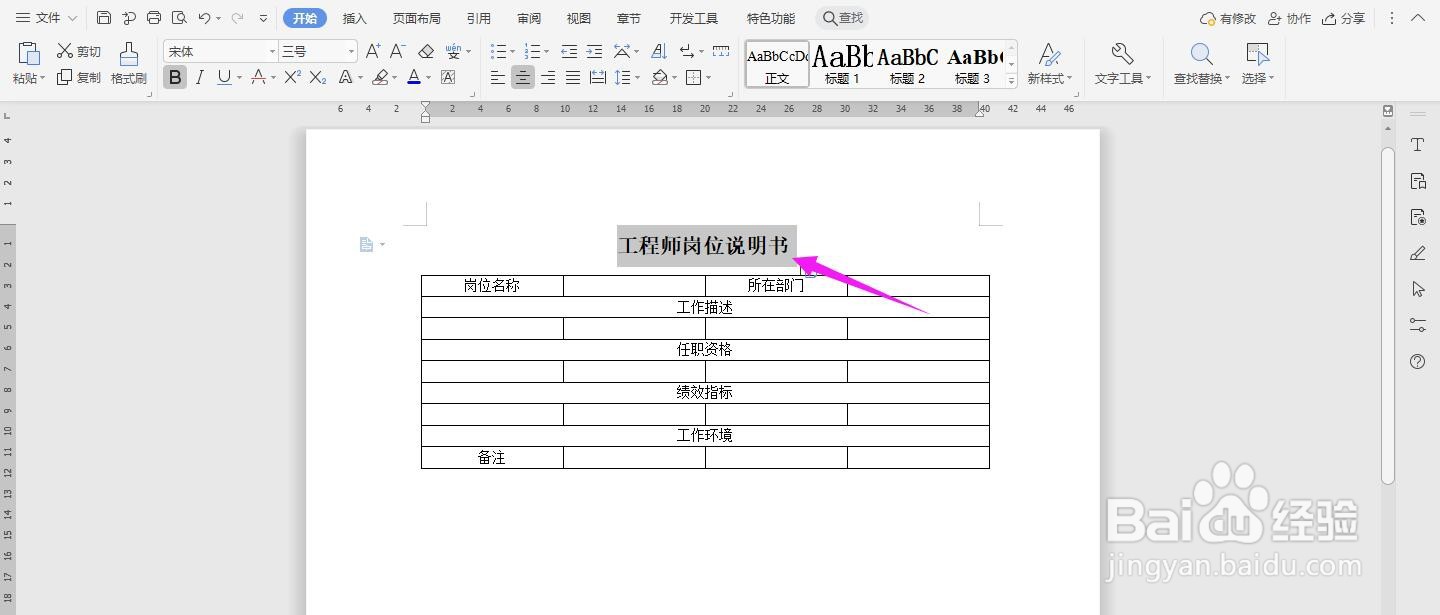
Task: Click the Paste (粘贴) clipboard icon
Action: 29,54
